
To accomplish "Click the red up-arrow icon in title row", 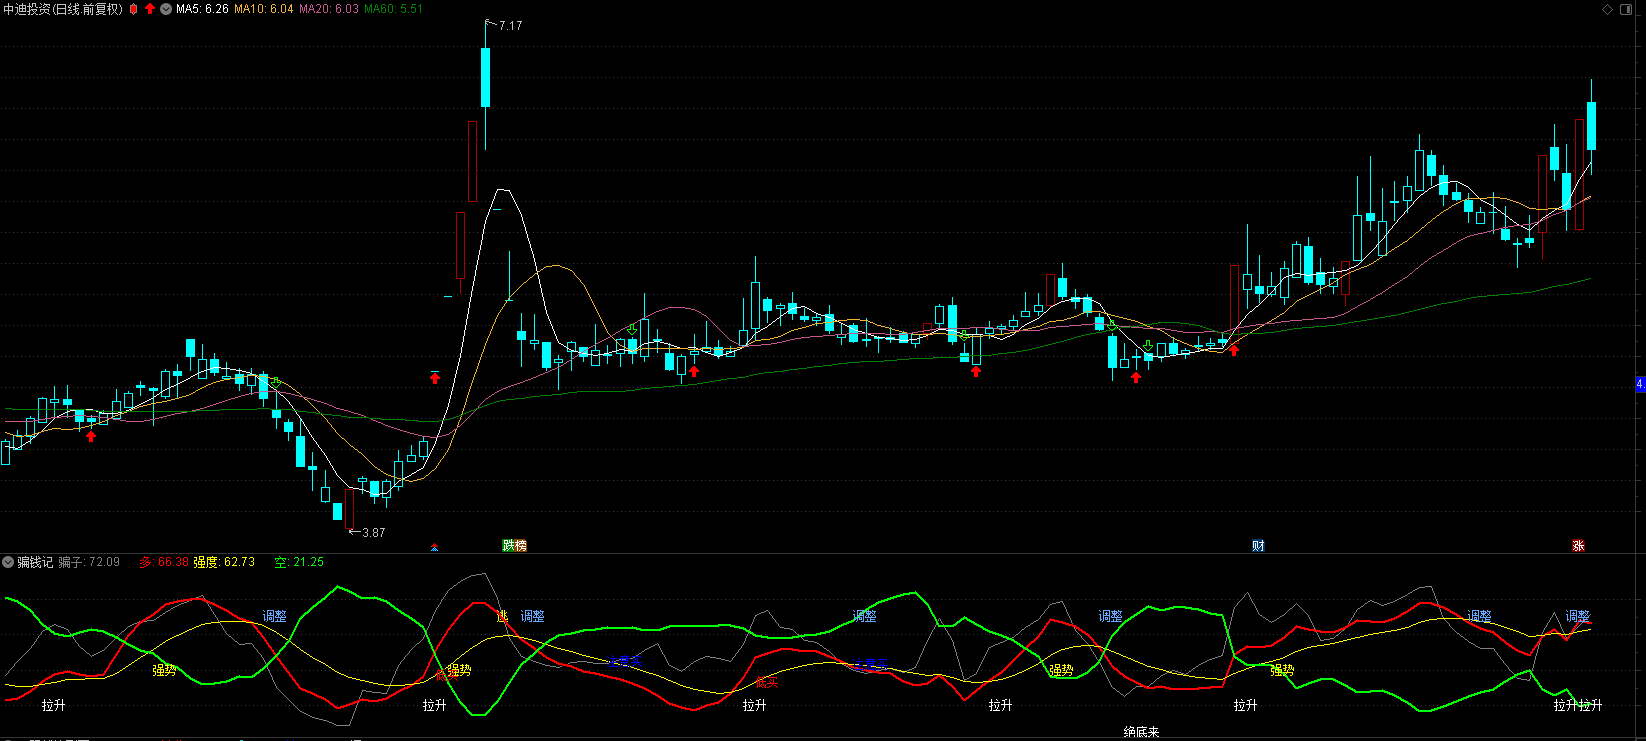I will pos(150,9).
